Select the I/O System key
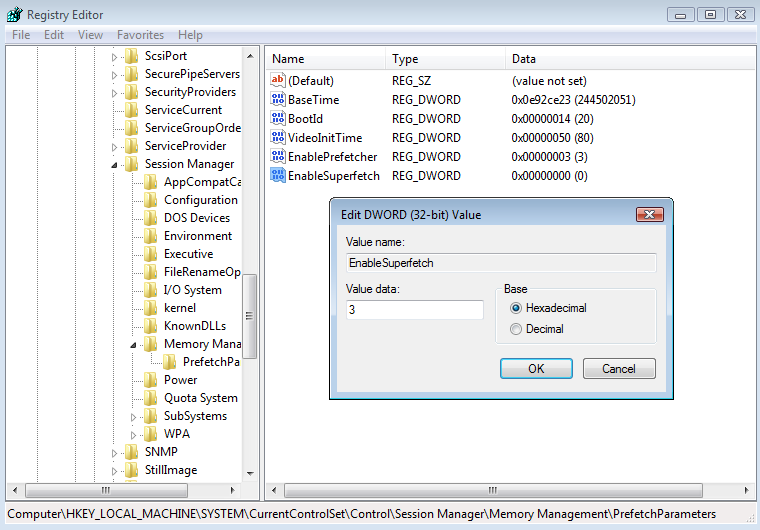Screen dimensions: 760x530 192,290
